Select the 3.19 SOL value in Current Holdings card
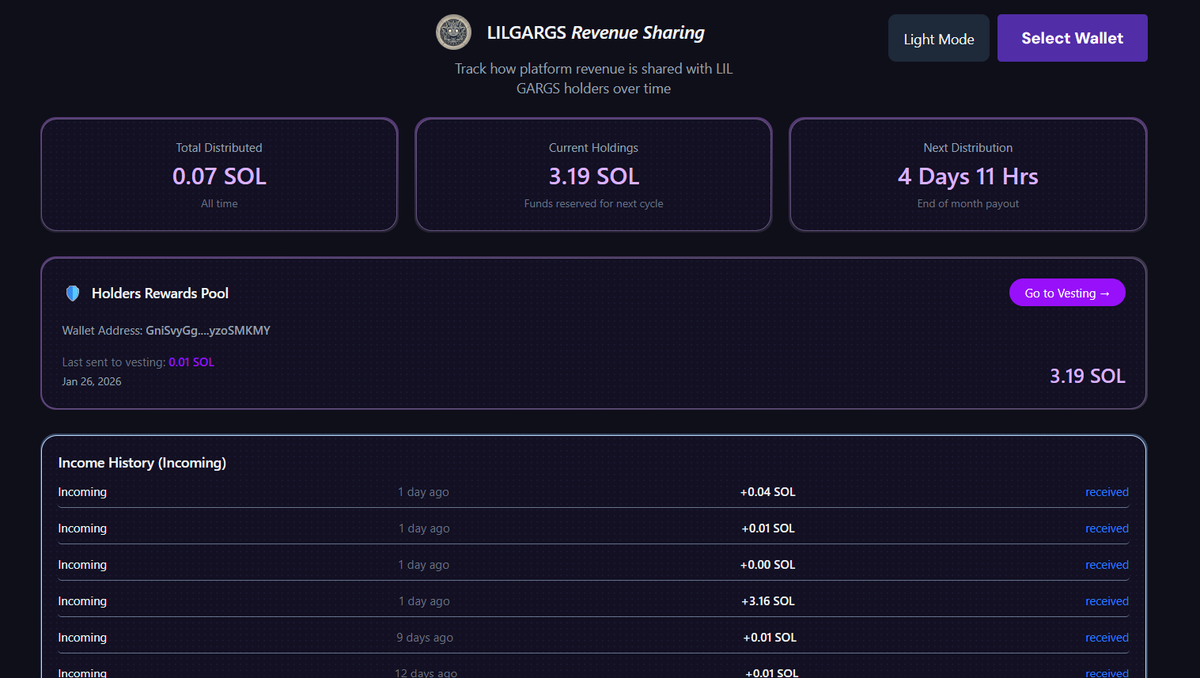 593,177
